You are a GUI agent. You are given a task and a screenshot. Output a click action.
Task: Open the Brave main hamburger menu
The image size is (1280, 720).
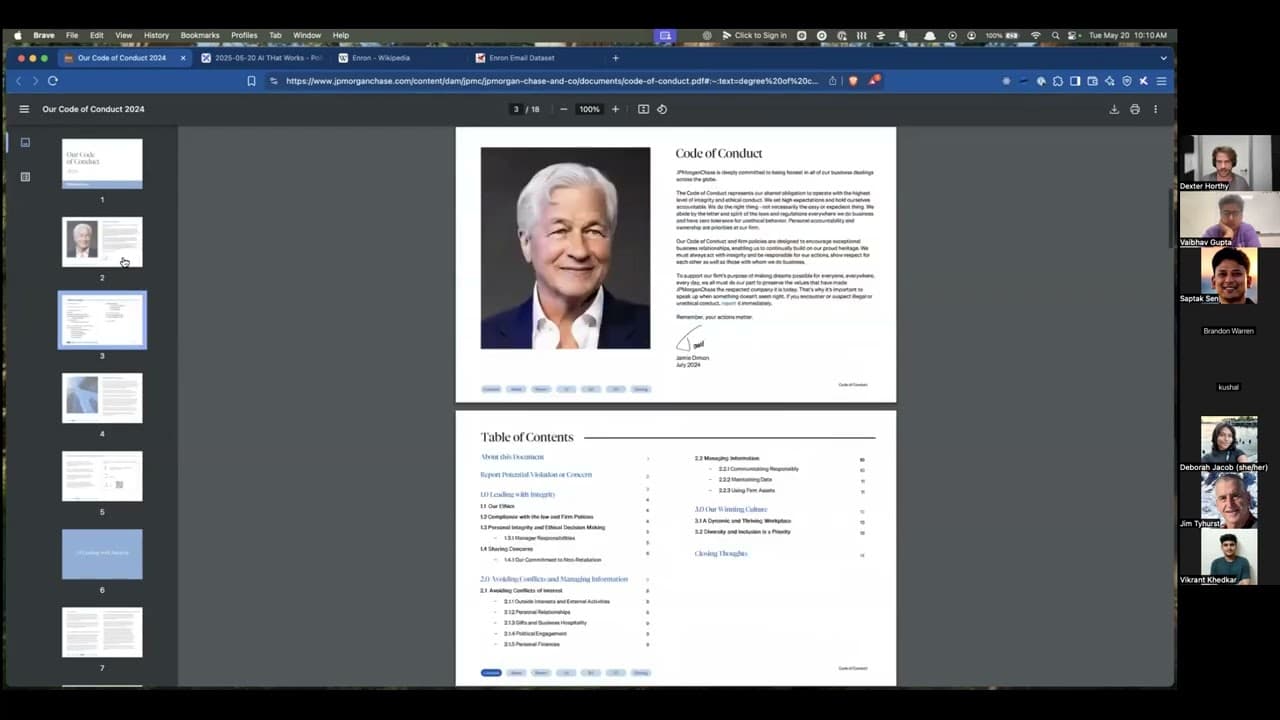tap(1161, 81)
